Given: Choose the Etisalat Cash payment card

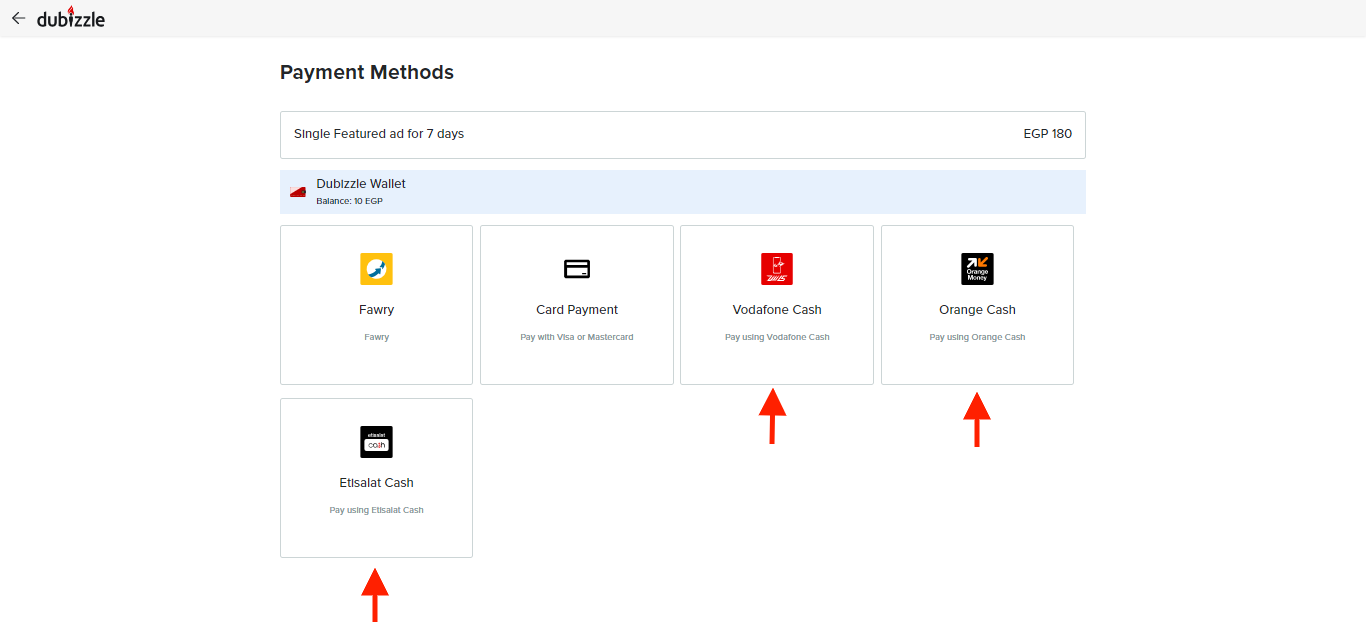Looking at the screenshot, I should pos(376,478).
